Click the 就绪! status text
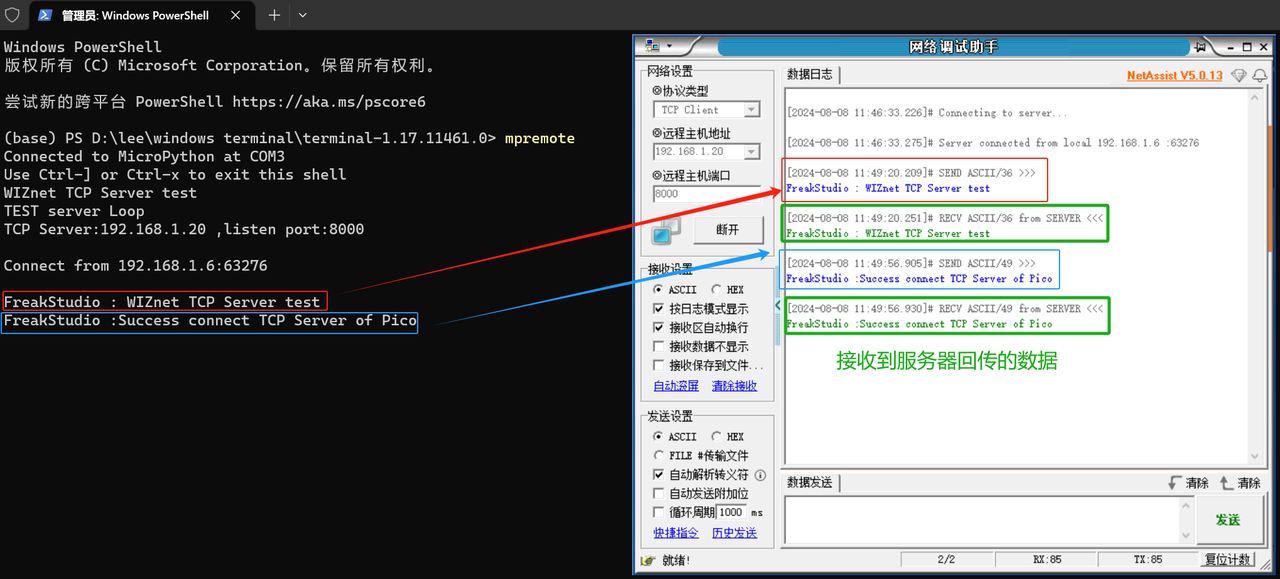Viewport: 1280px width, 579px height. [676, 560]
